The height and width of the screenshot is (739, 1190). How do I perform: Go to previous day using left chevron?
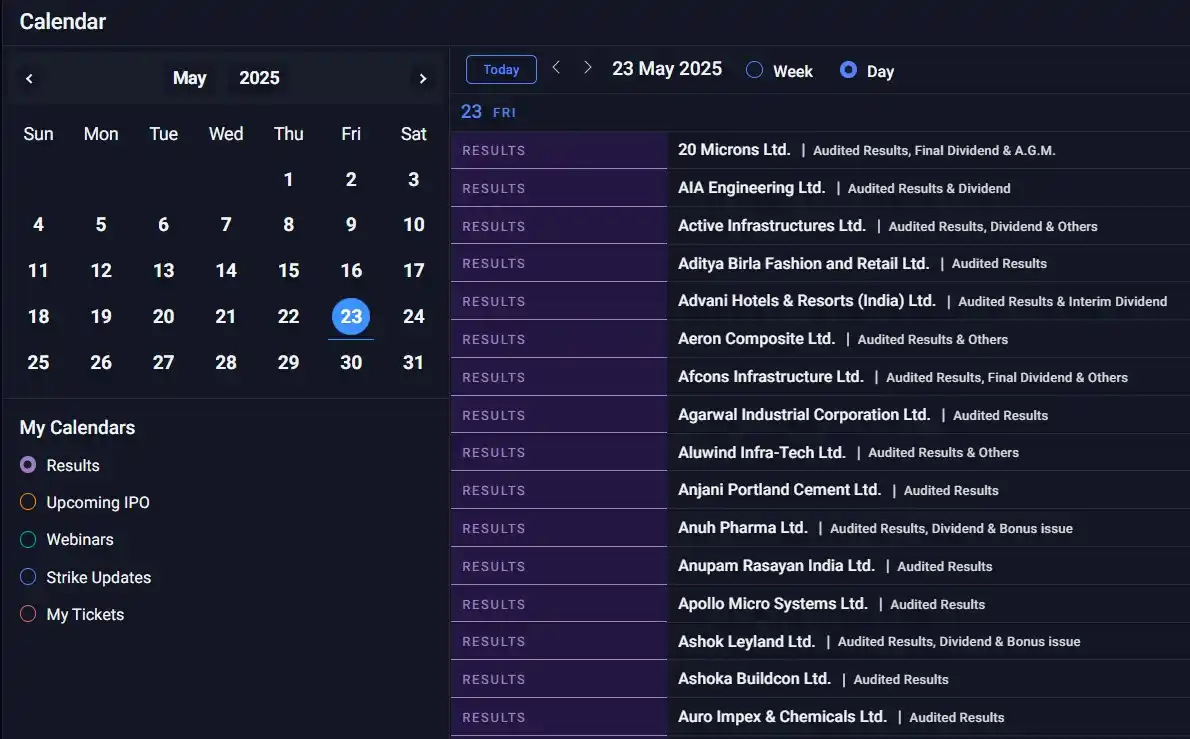click(x=556, y=68)
